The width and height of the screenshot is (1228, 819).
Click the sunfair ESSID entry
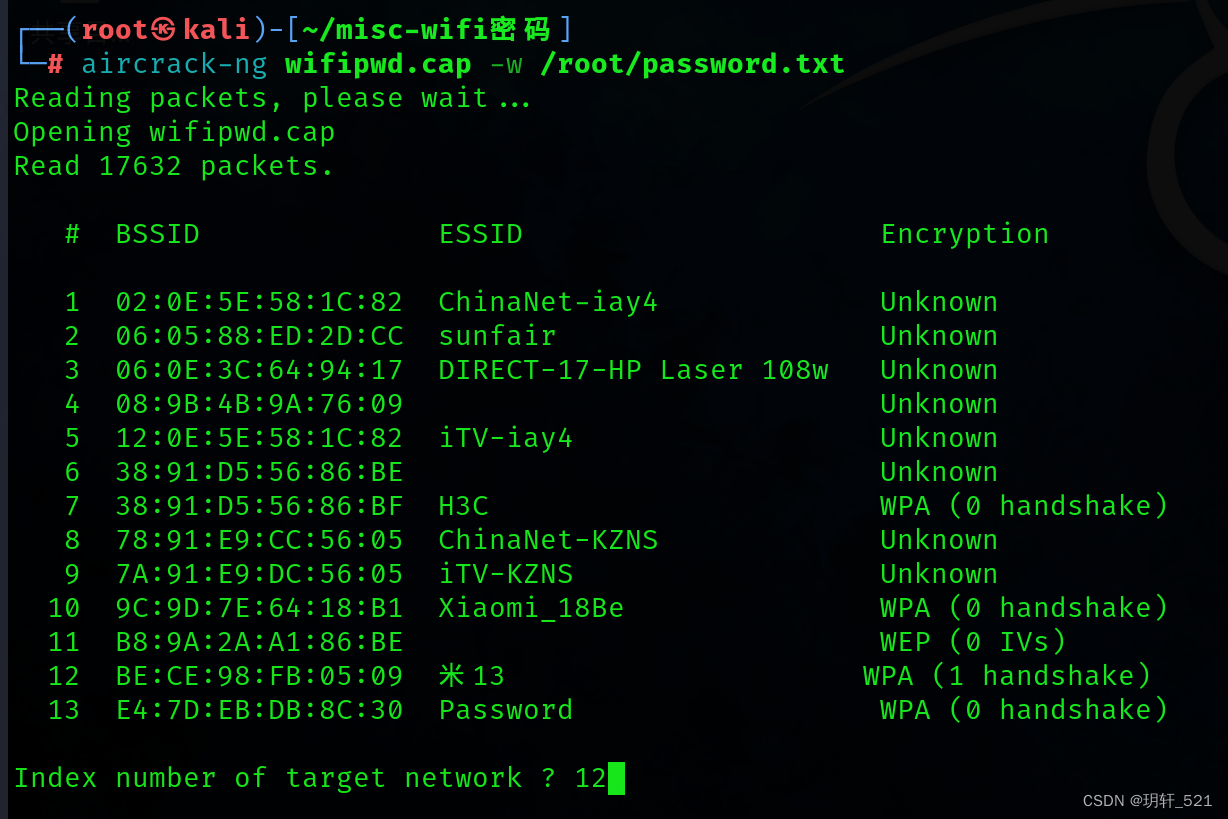[x=497, y=336]
